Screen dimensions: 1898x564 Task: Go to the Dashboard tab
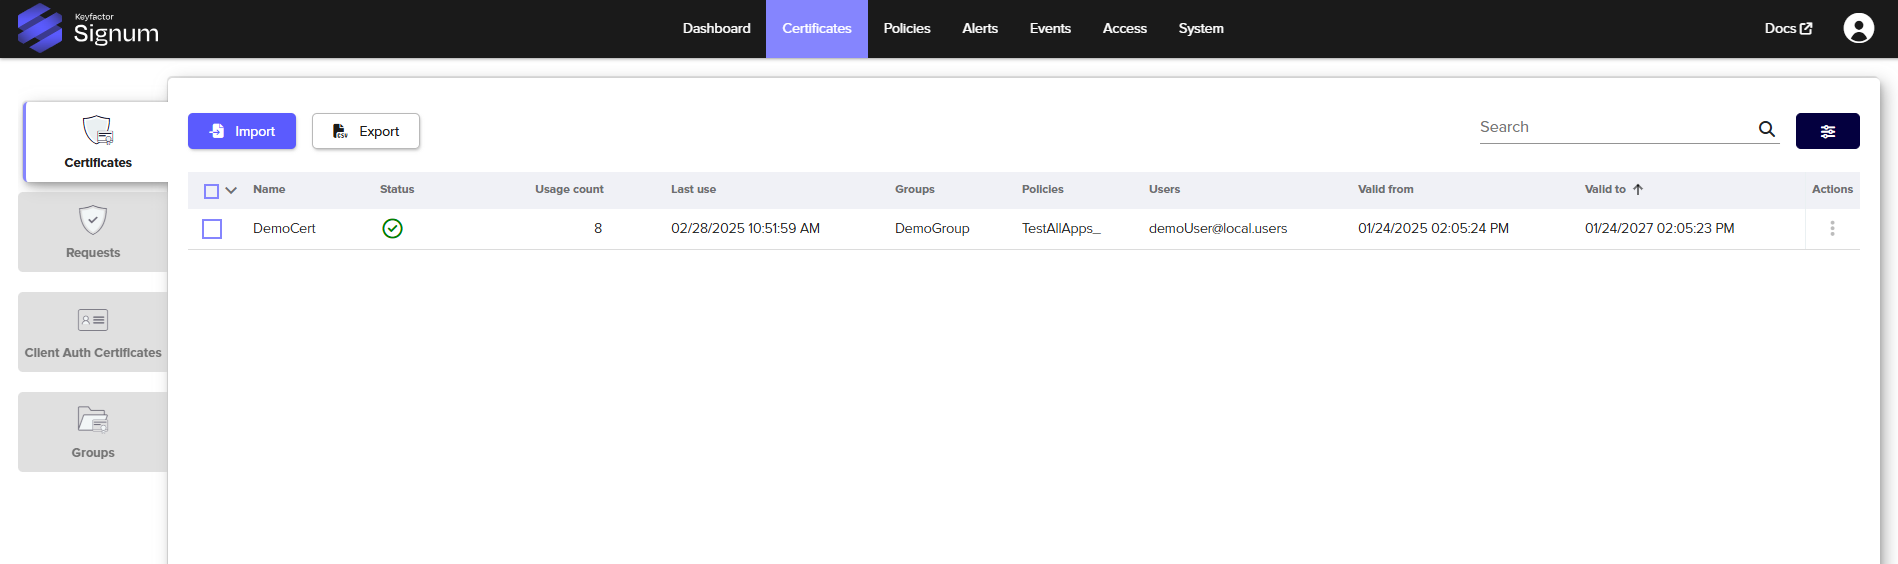click(716, 28)
